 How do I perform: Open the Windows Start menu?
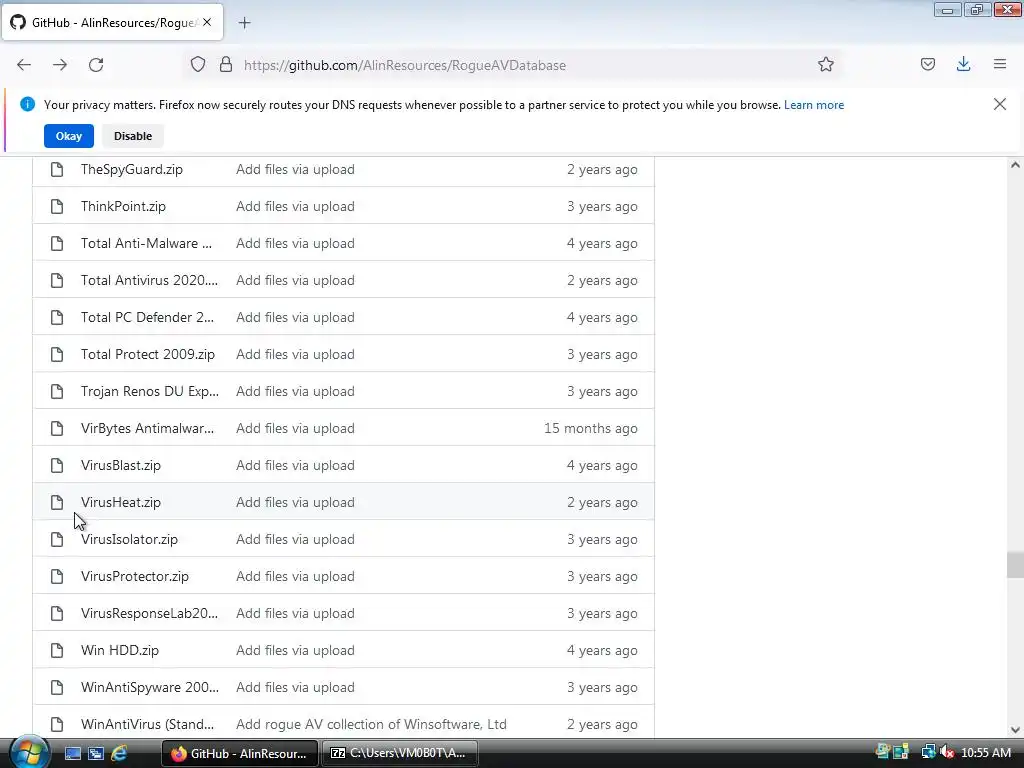coord(27,753)
